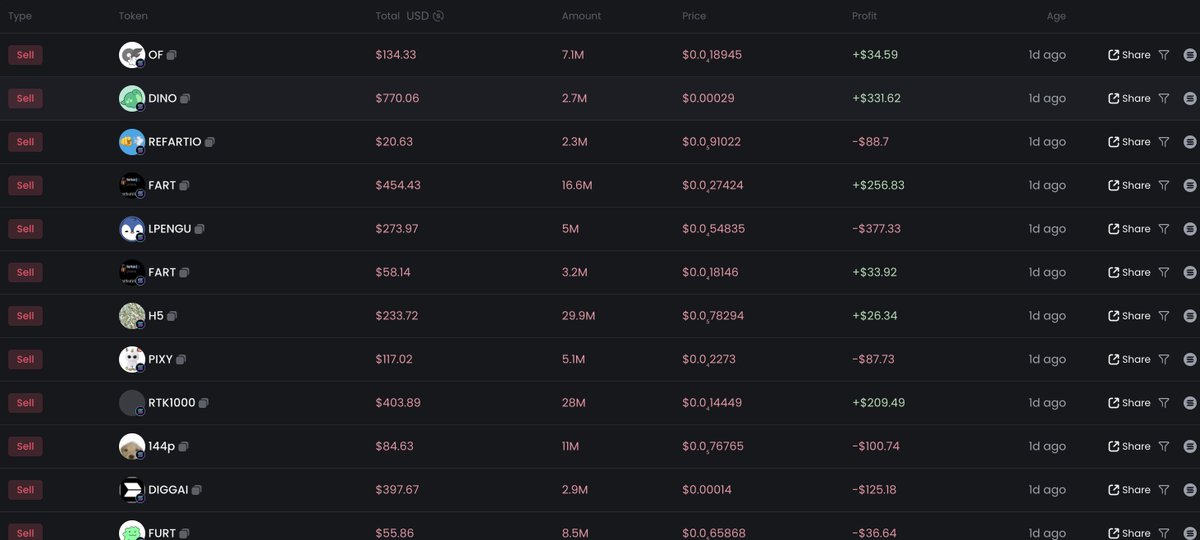This screenshot has height=540, width=1200.
Task: Select the 16.6M amount value
Action: [578, 186]
